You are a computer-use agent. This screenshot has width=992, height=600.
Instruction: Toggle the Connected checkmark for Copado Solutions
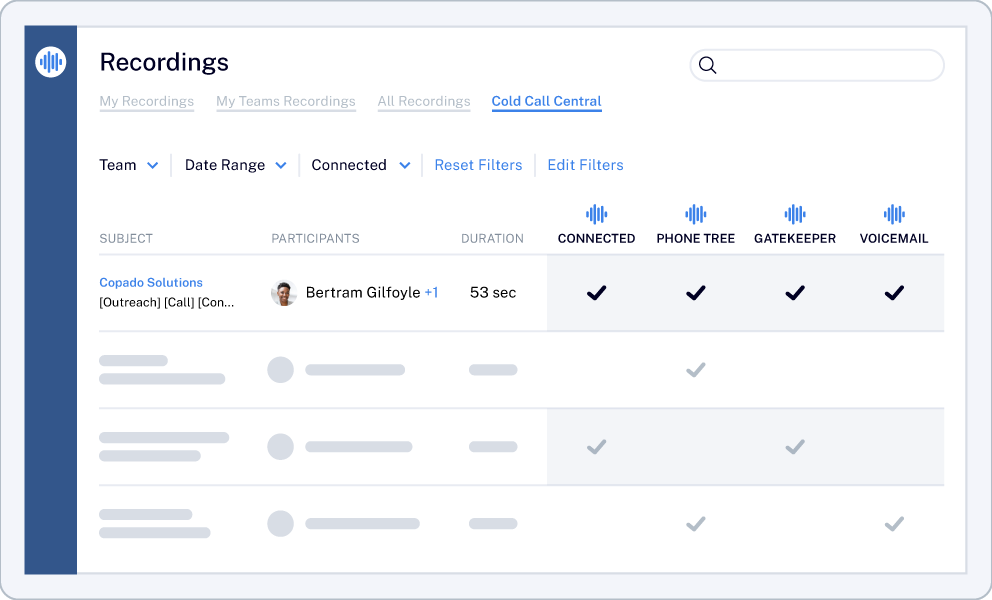pyautogui.click(x=596, y=293)
